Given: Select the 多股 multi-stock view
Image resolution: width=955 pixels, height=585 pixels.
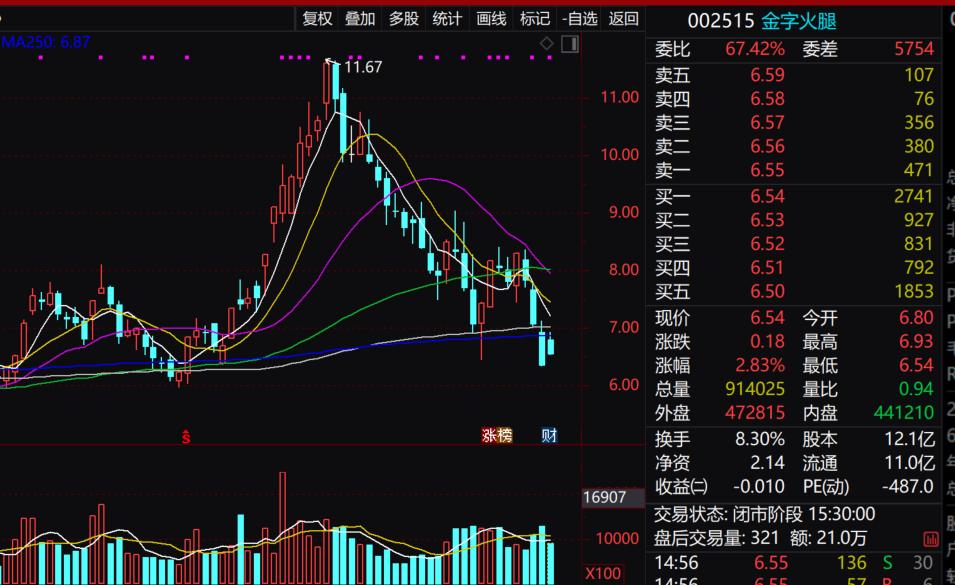Looking at the screenshot, I should 403,19.
